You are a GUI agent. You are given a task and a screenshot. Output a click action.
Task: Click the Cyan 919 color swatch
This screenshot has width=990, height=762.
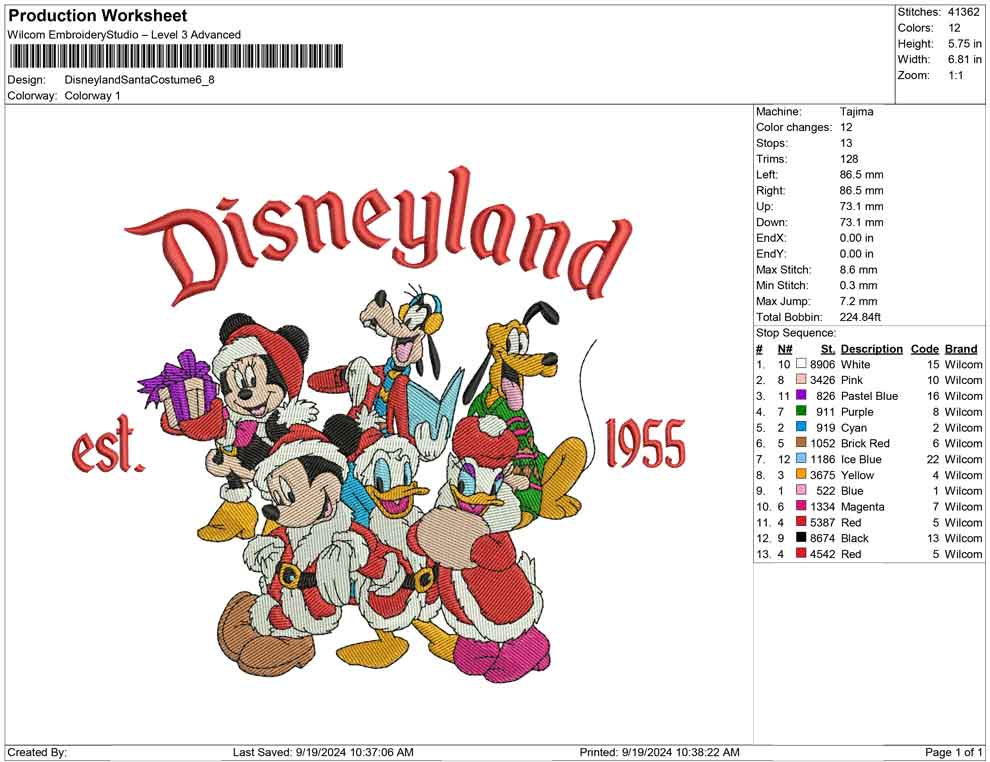[801, 427]
